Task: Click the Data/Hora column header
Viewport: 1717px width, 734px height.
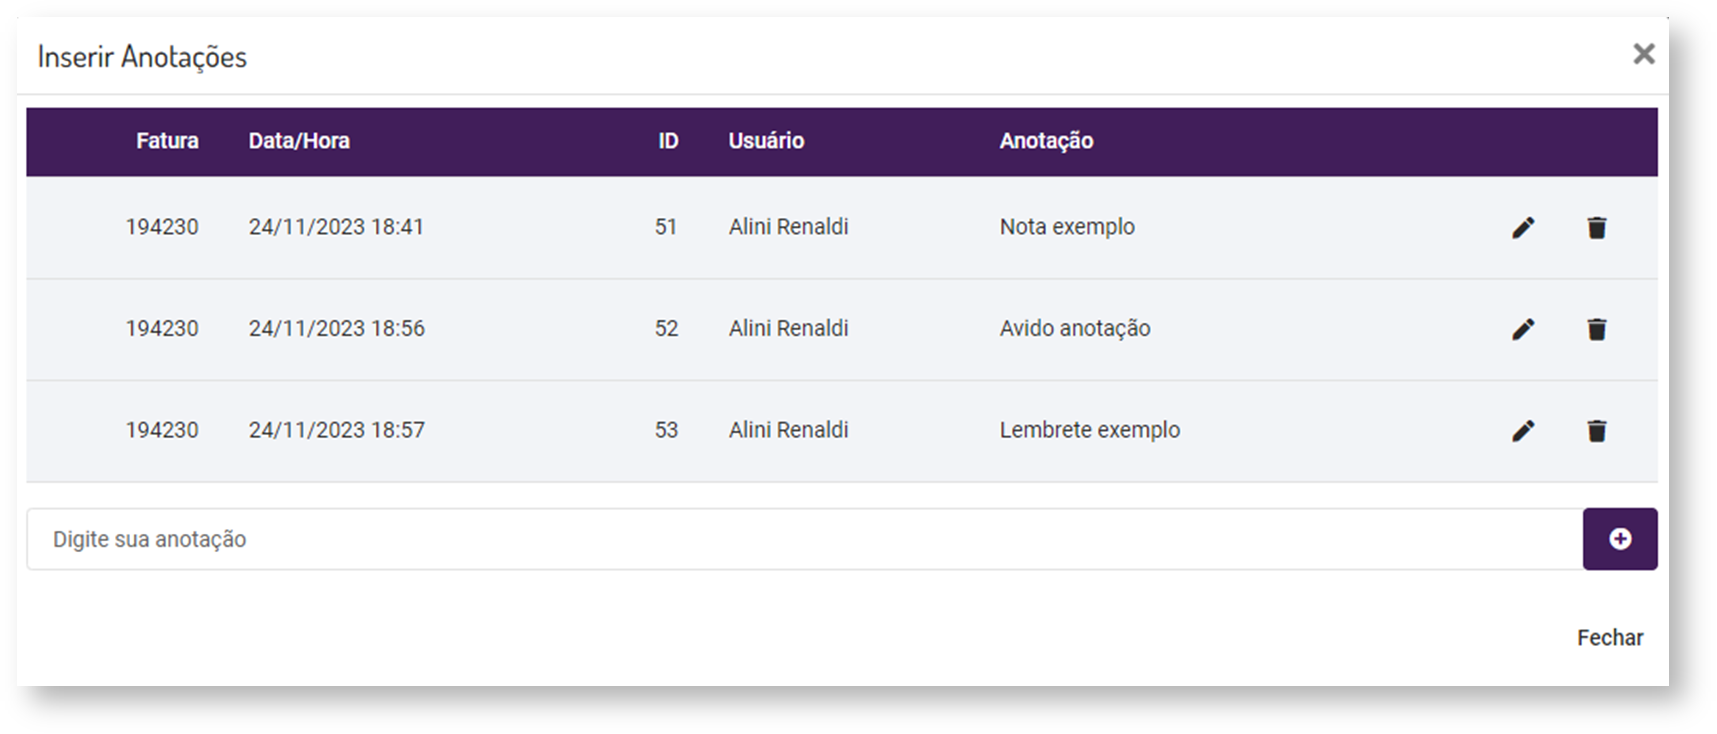Action: (299, 141)
